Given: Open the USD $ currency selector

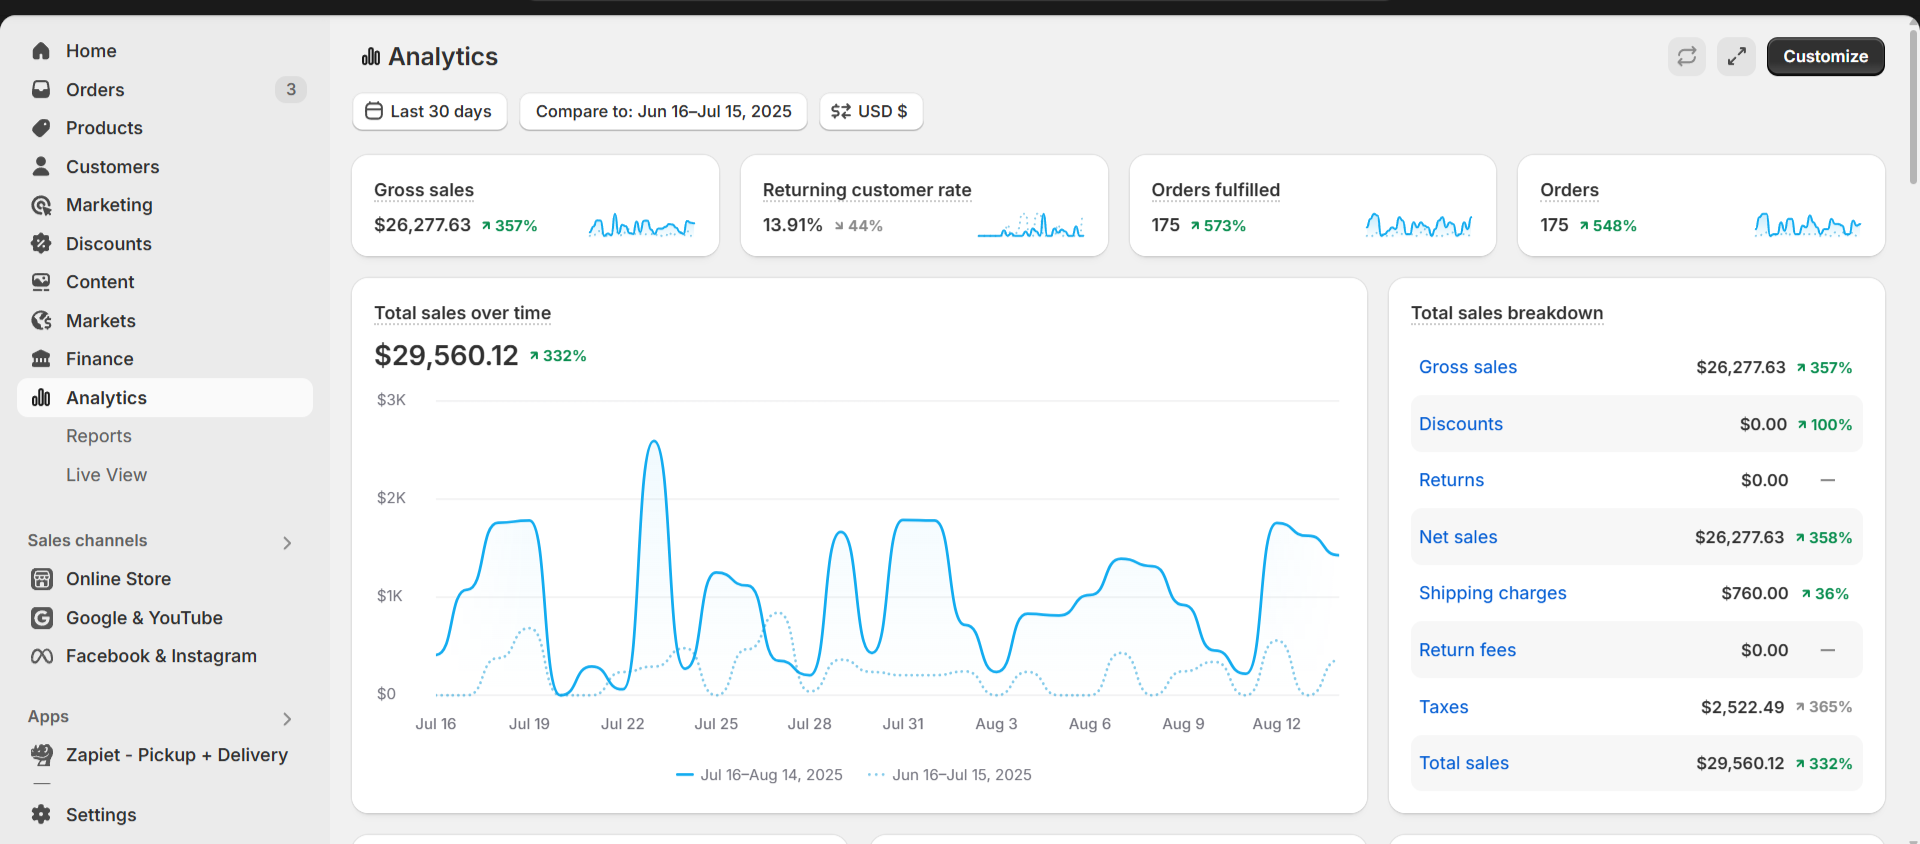Looking at the screenshot, I should [871, 111].
